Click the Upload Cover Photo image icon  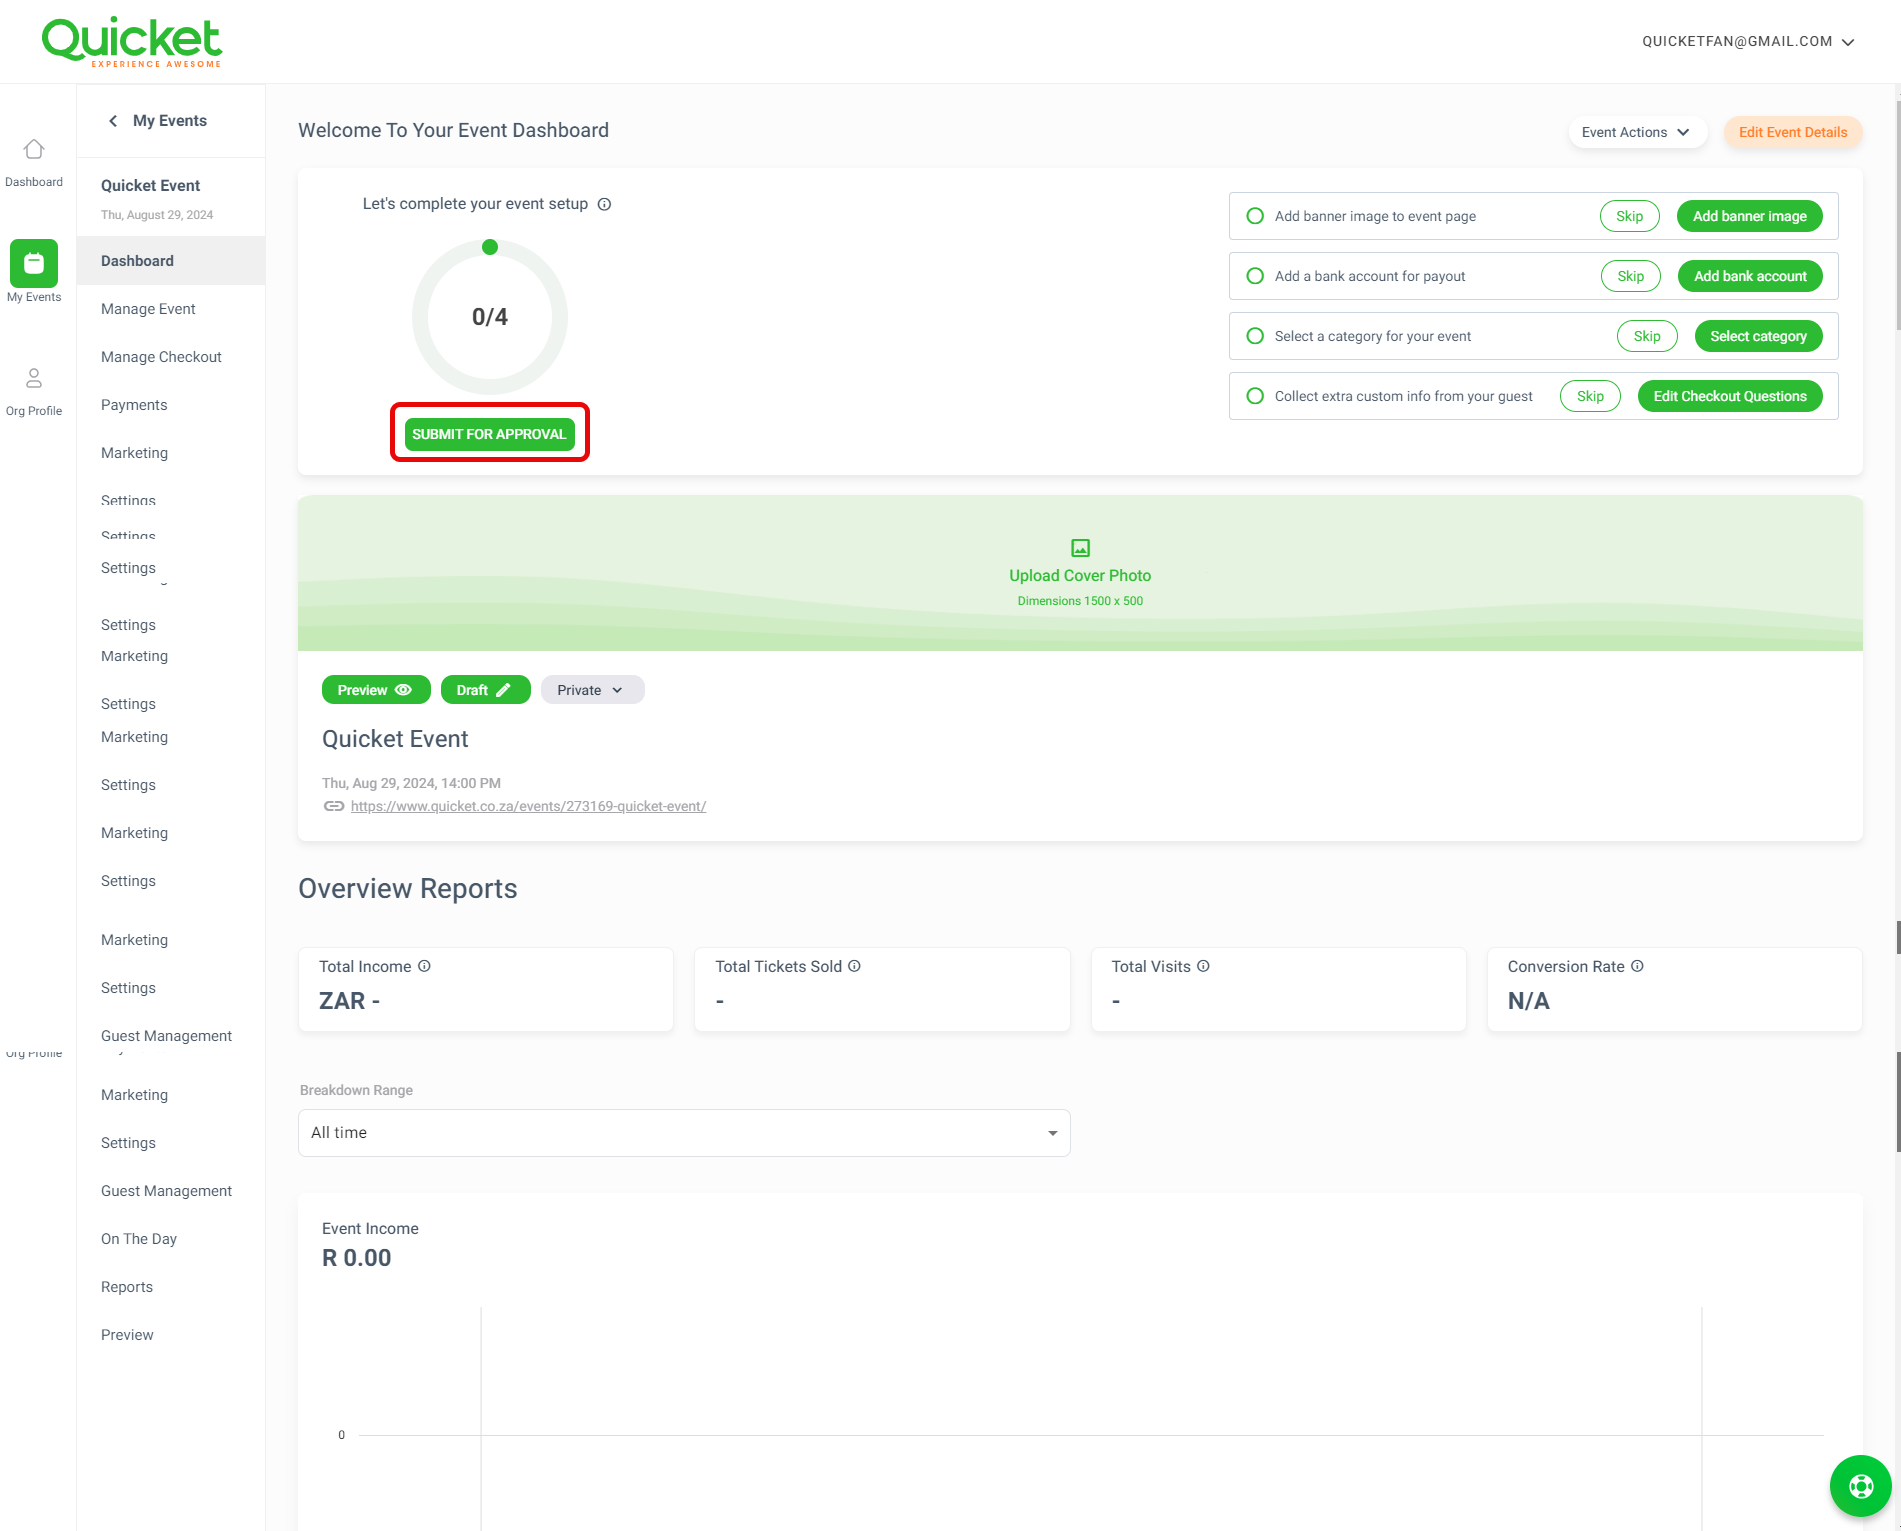coord(1080,548)
